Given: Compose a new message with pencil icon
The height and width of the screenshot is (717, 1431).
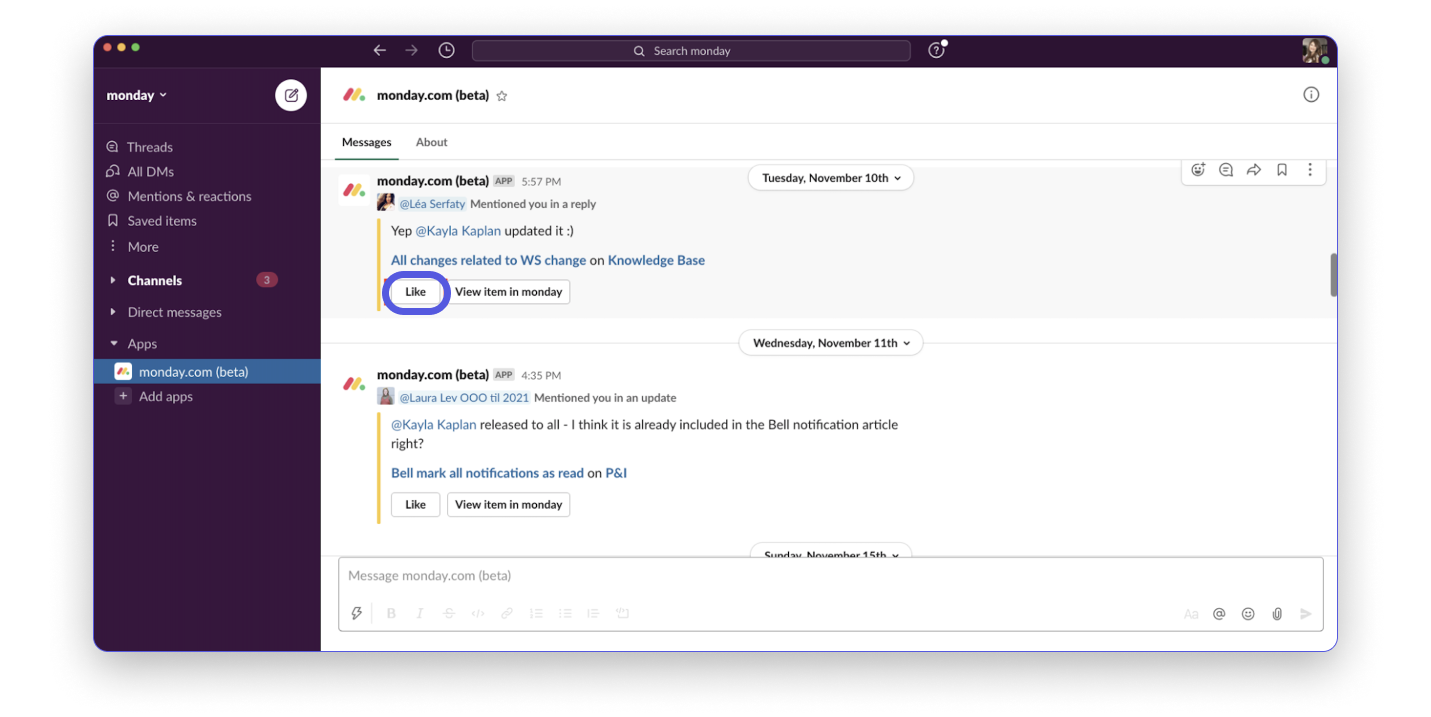Looking at the screenshot, I should click(291, 95).
